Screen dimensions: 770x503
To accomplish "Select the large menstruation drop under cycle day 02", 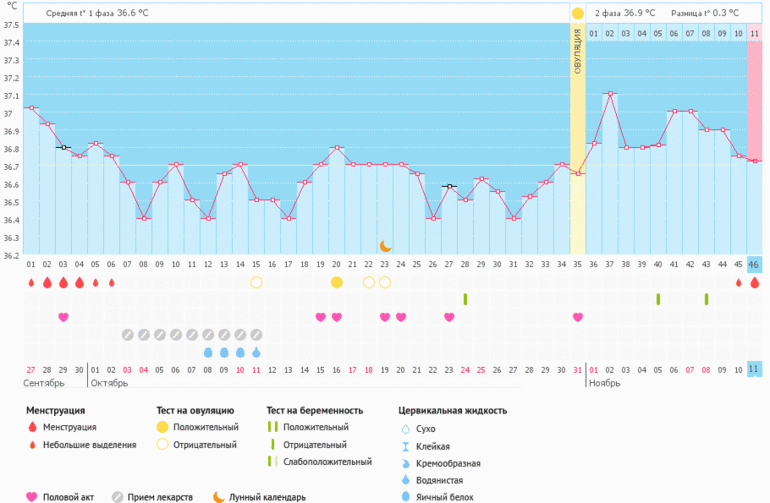I will click(x=47, y=282).
